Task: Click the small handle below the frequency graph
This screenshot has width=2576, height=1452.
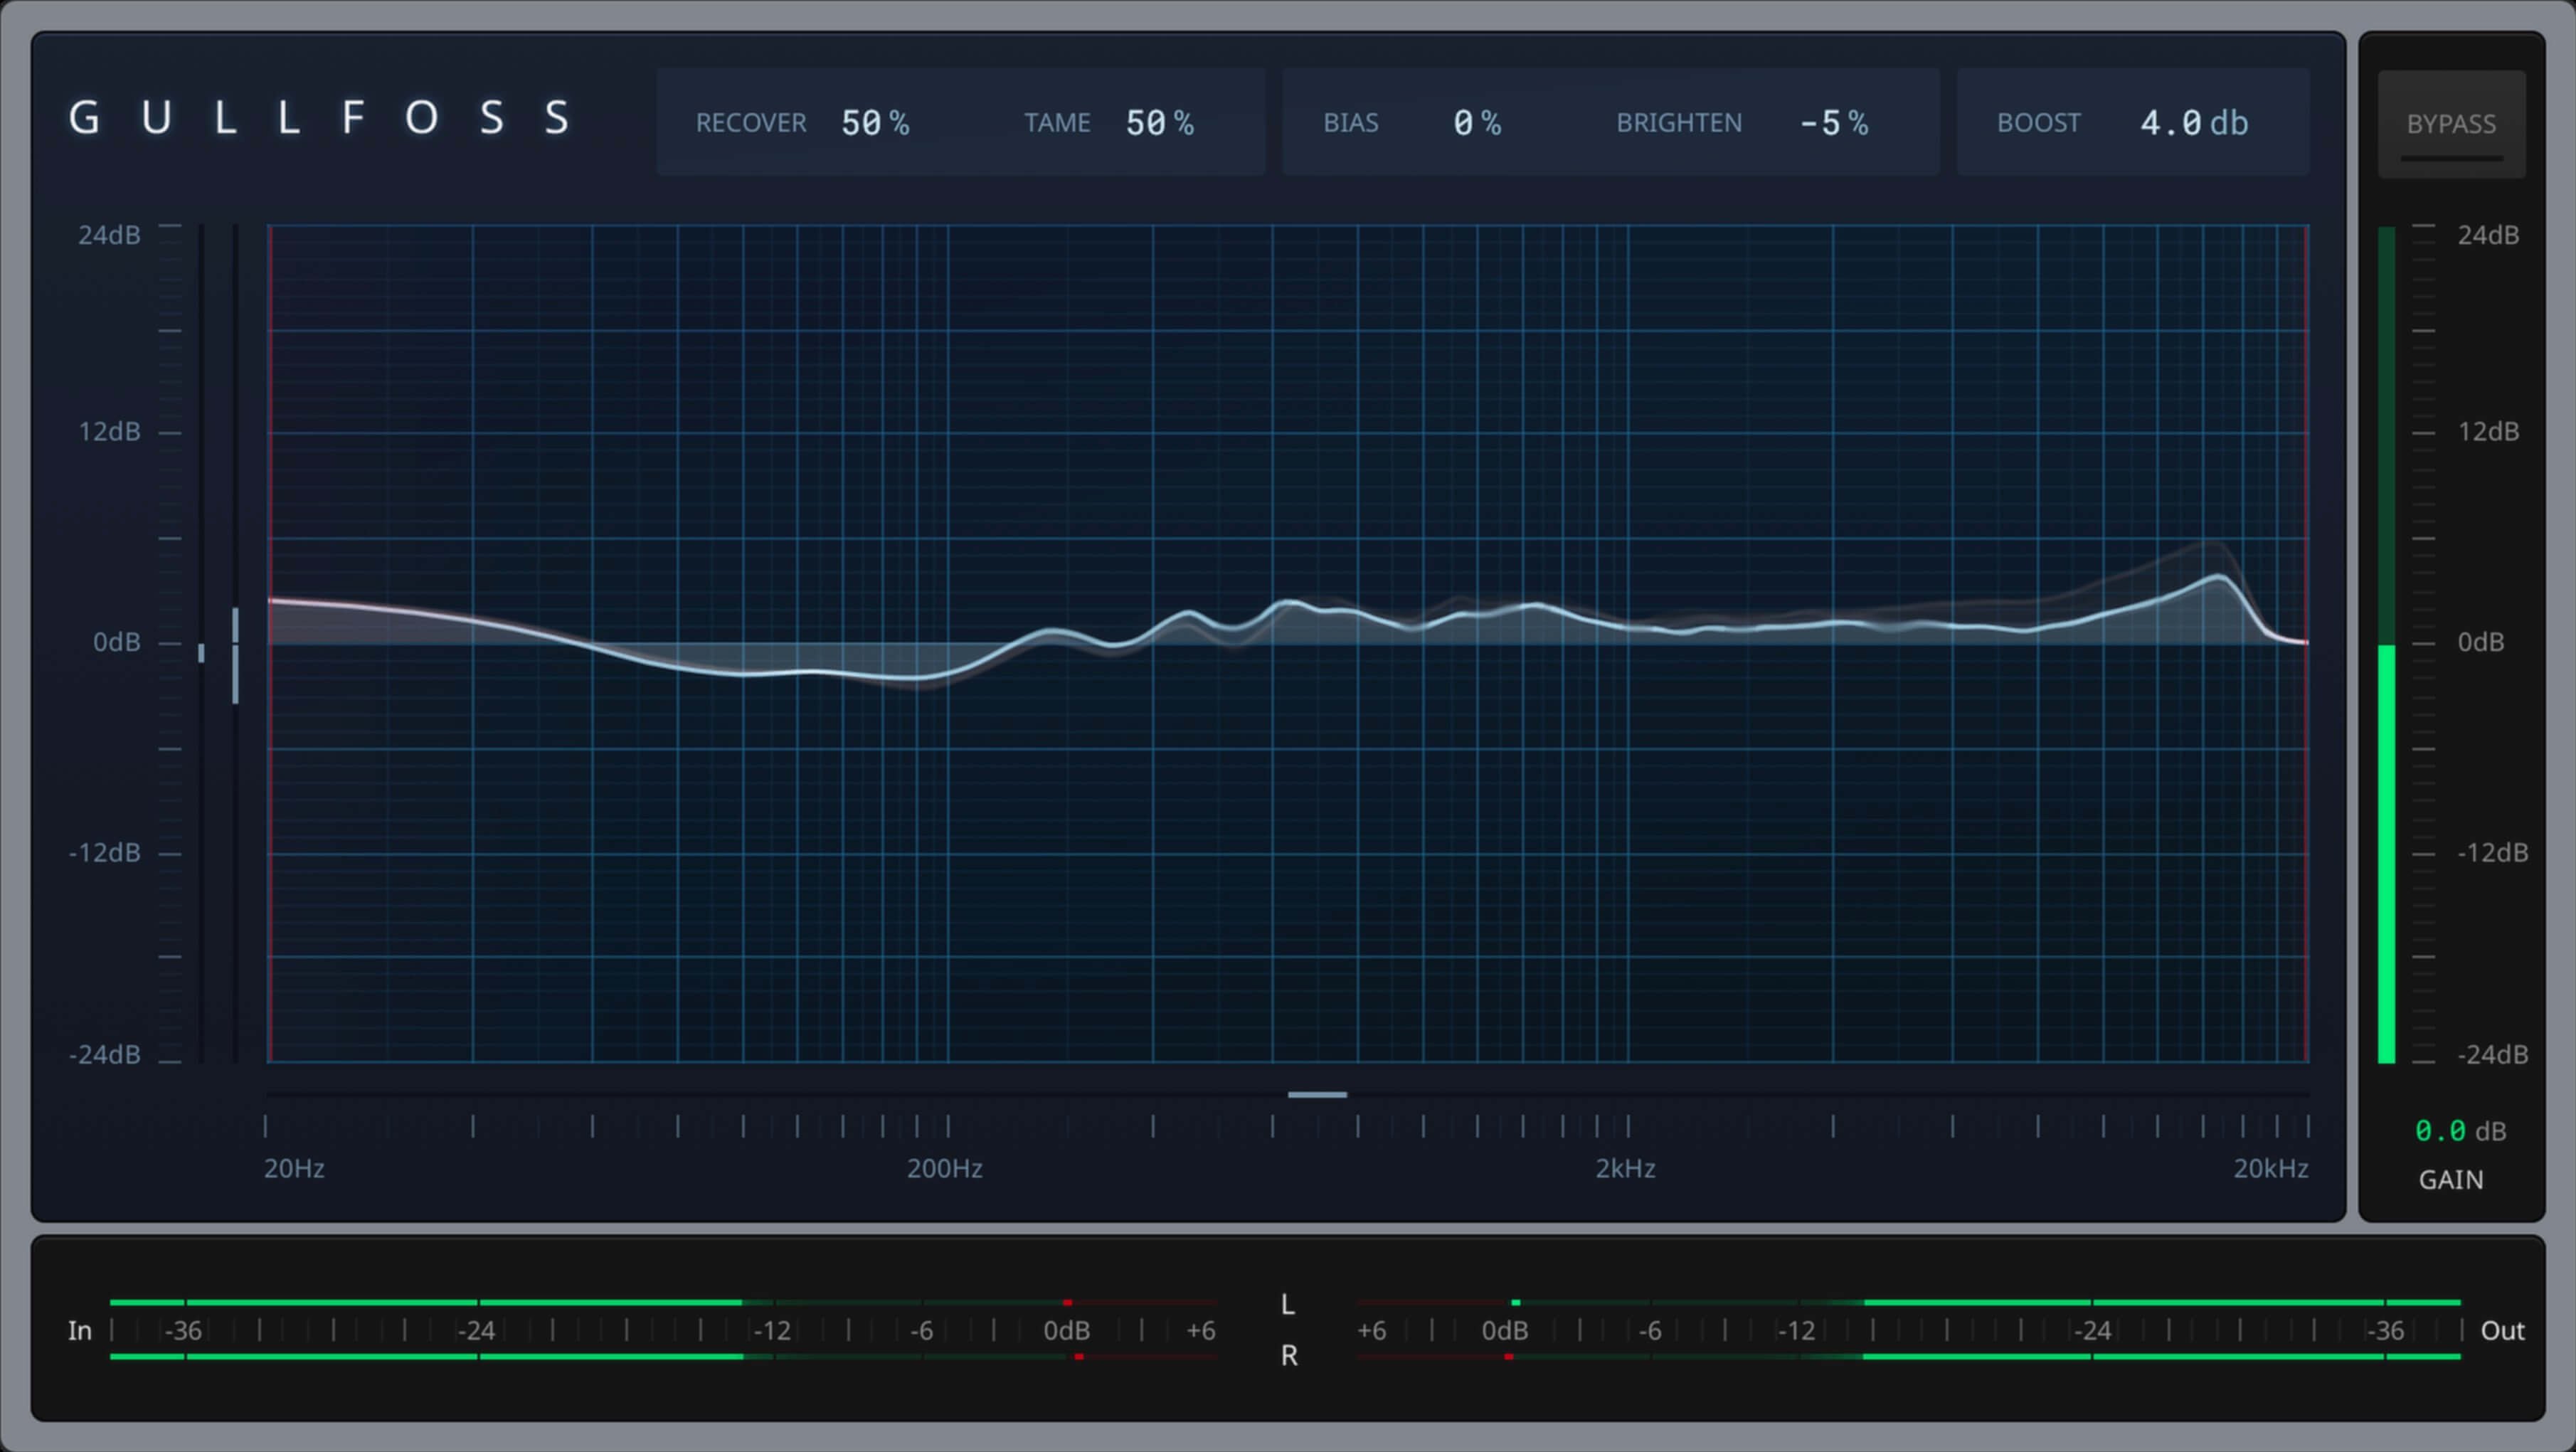Action: tap(1317, 1095)
